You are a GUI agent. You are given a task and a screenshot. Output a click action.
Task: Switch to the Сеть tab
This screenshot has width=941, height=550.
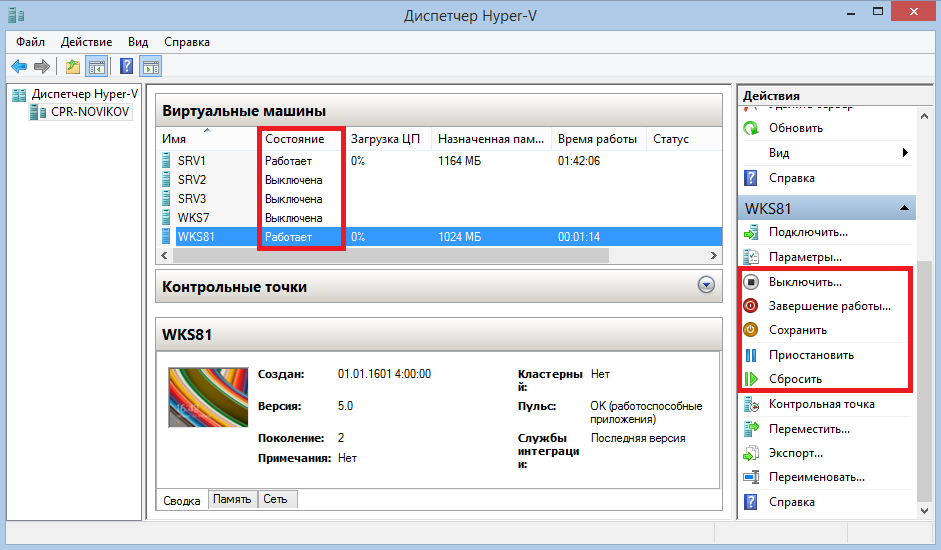click(277, 499)
